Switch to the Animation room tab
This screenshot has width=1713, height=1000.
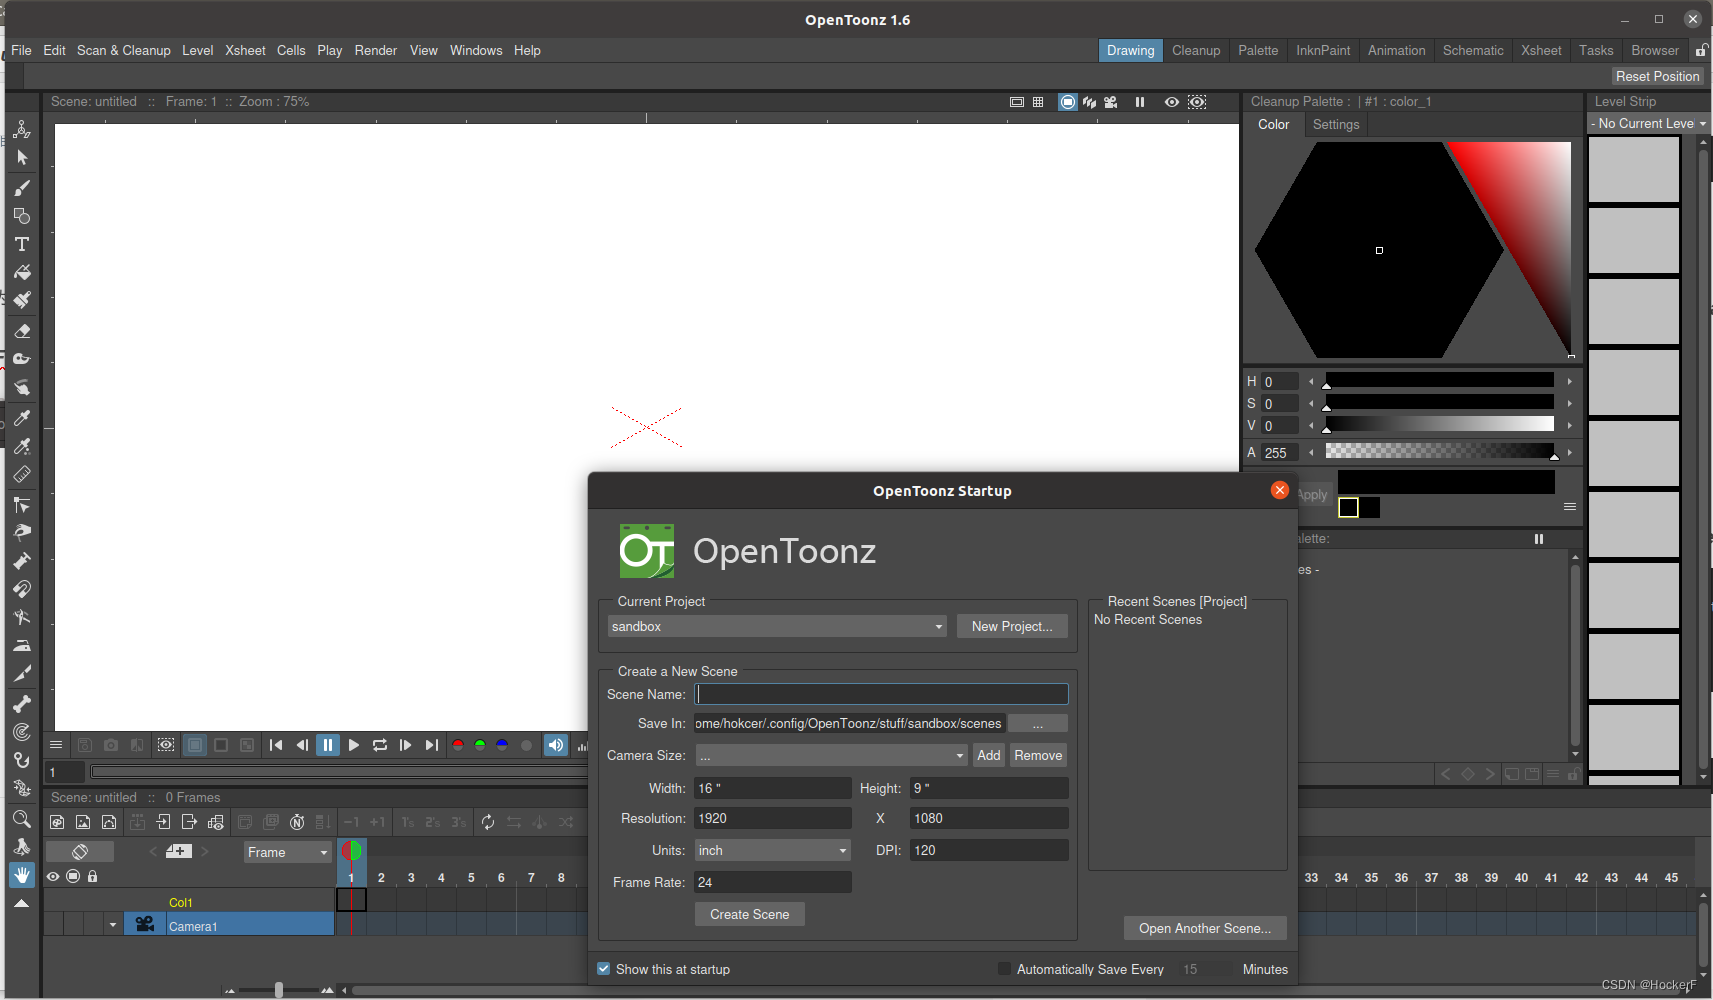click(1396, 50)
